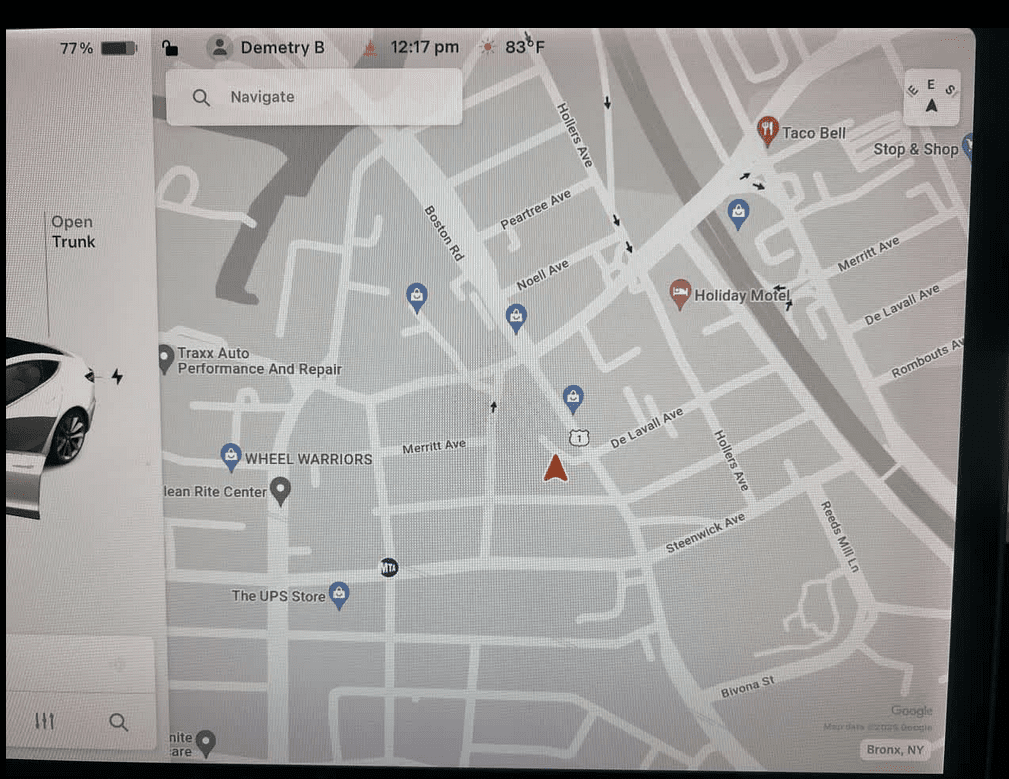Screen dimensions: 1009x779
Task: Tap the search magnifier in bottom bar
Action: coord(118,722)
